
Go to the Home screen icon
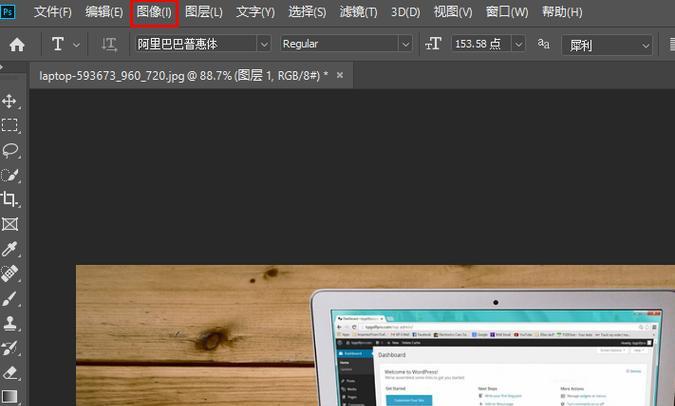[x=17, y=44]
